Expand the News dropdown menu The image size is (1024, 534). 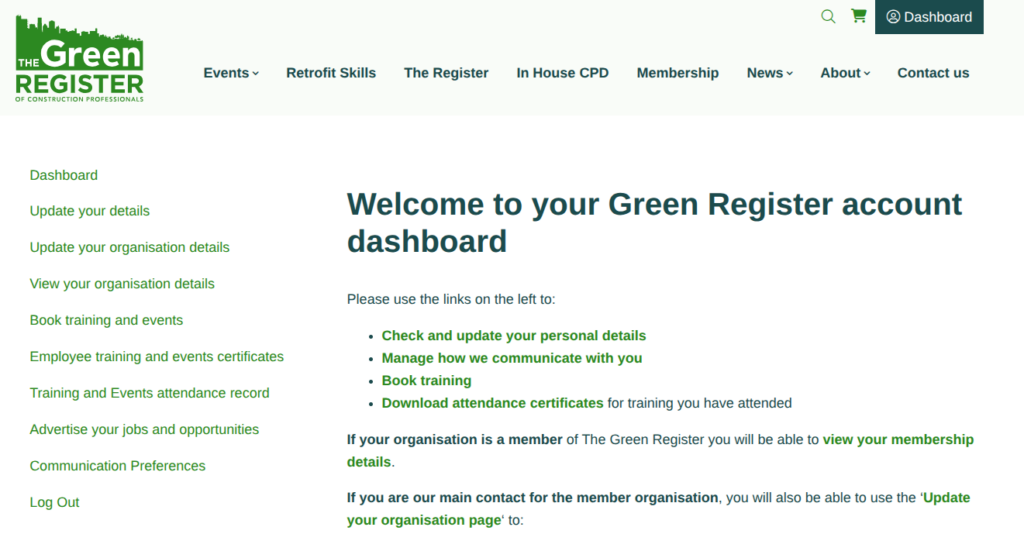click(769, 73)
